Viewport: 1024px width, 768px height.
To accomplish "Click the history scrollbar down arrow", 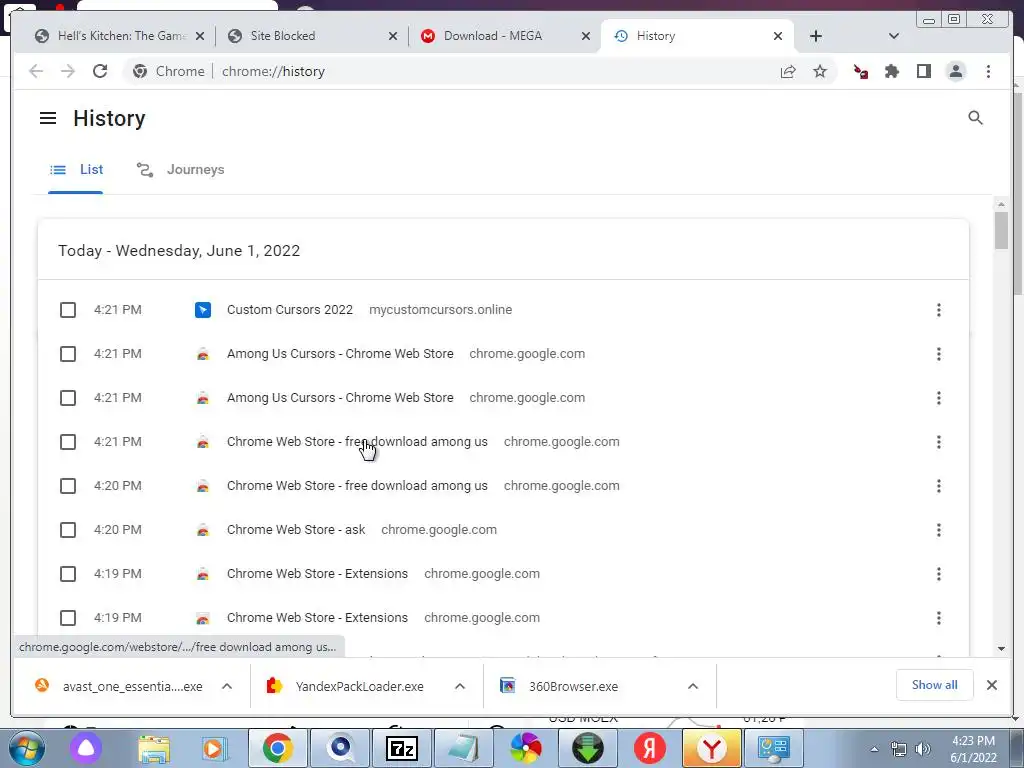I will (1001, 648).
